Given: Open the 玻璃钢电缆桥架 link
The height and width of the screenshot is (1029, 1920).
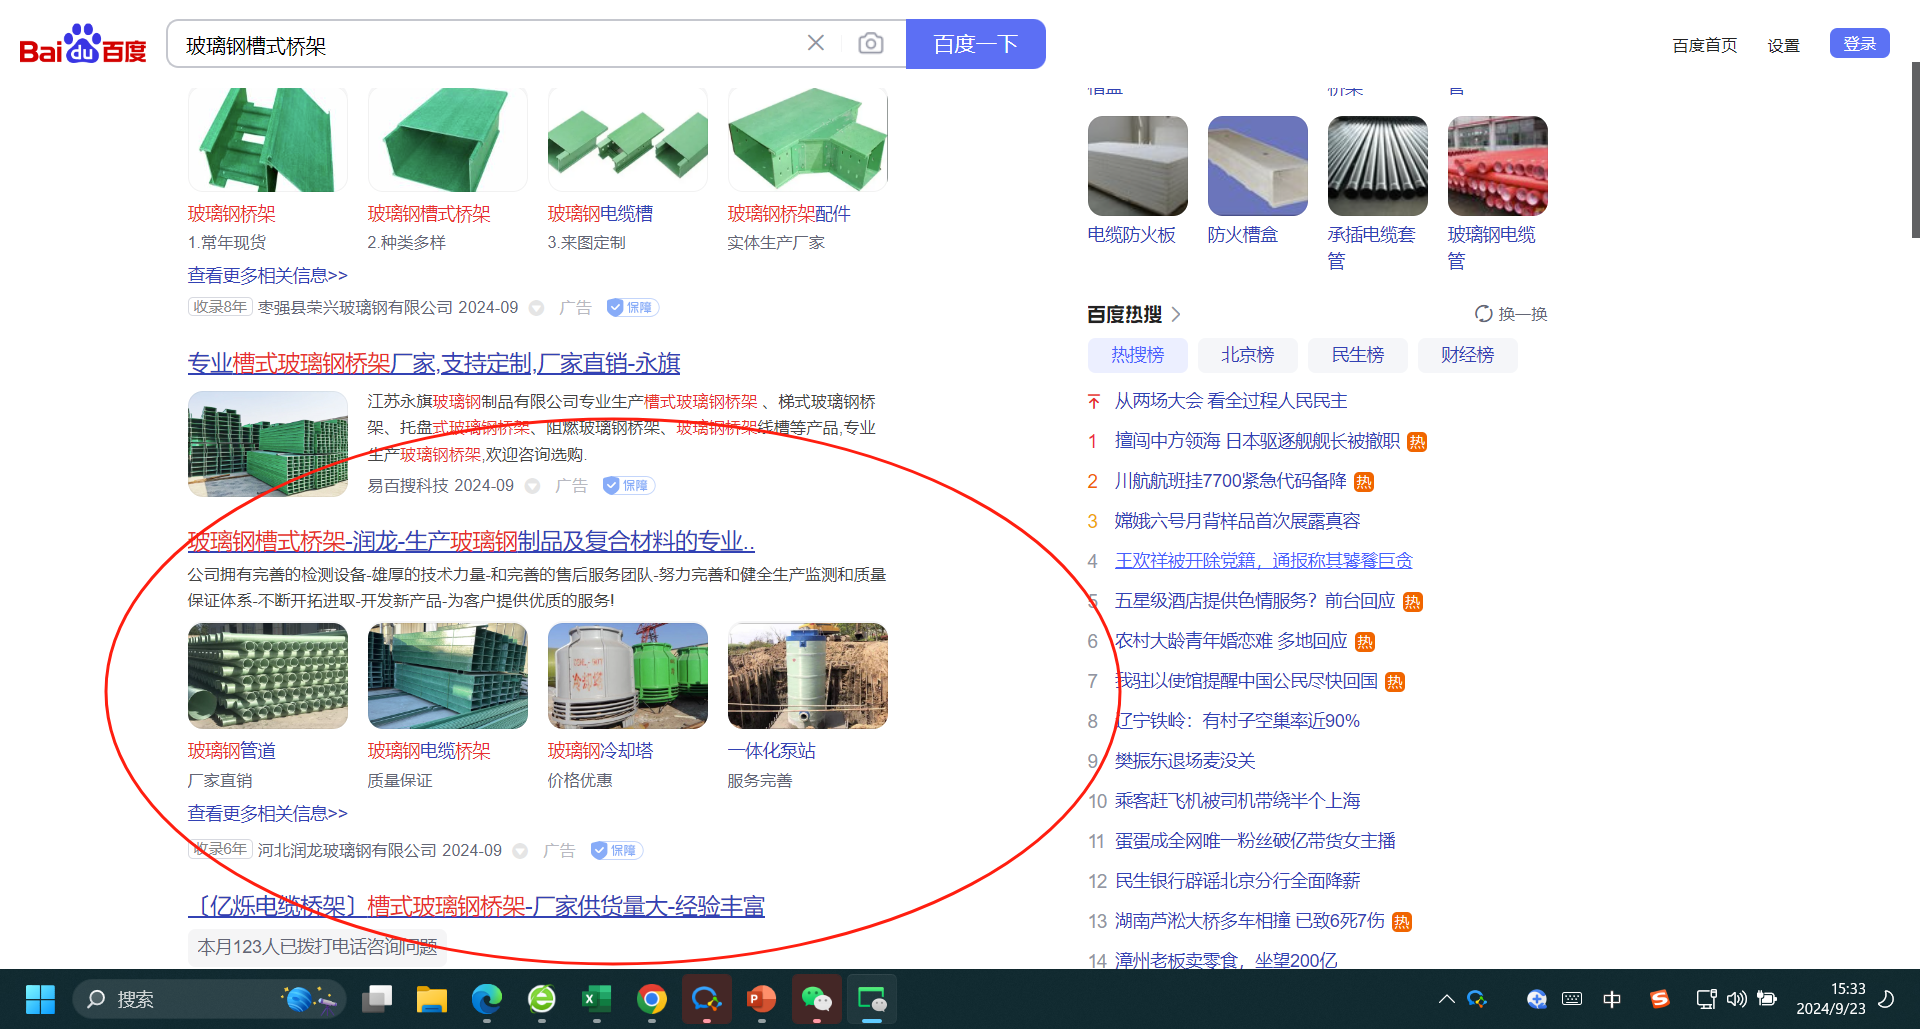Looking at the screenshot, I should coord(429,750).
